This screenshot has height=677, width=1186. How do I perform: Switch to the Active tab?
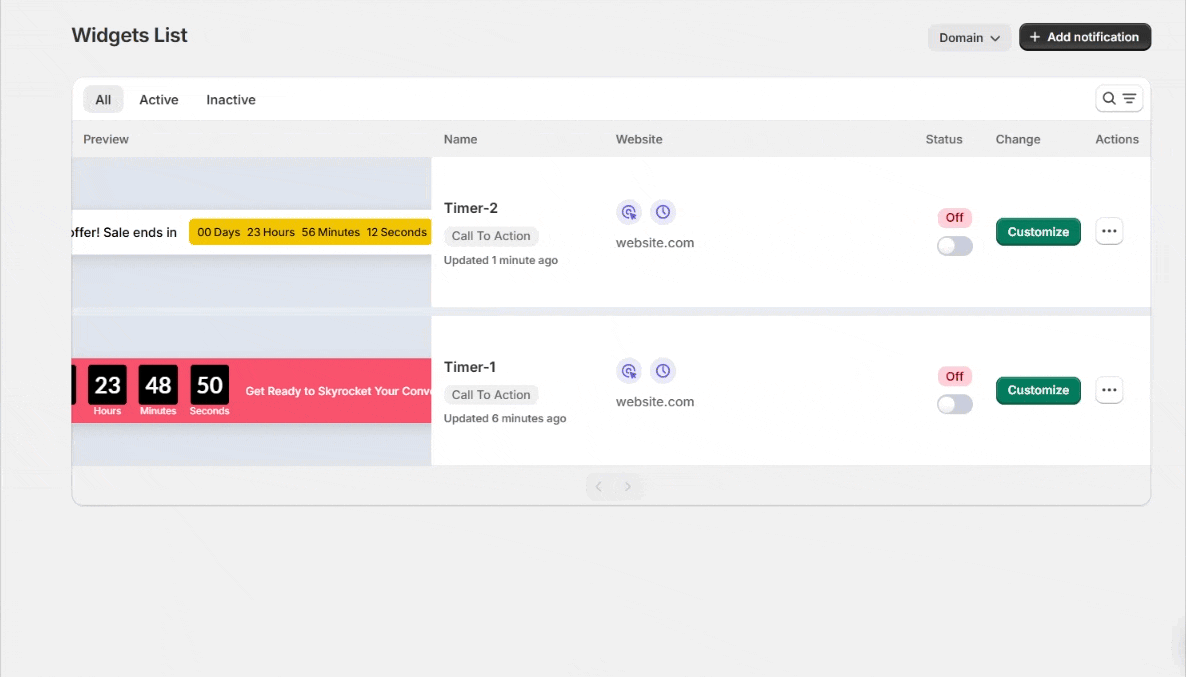pyautogui.click(x=159, y=100)
